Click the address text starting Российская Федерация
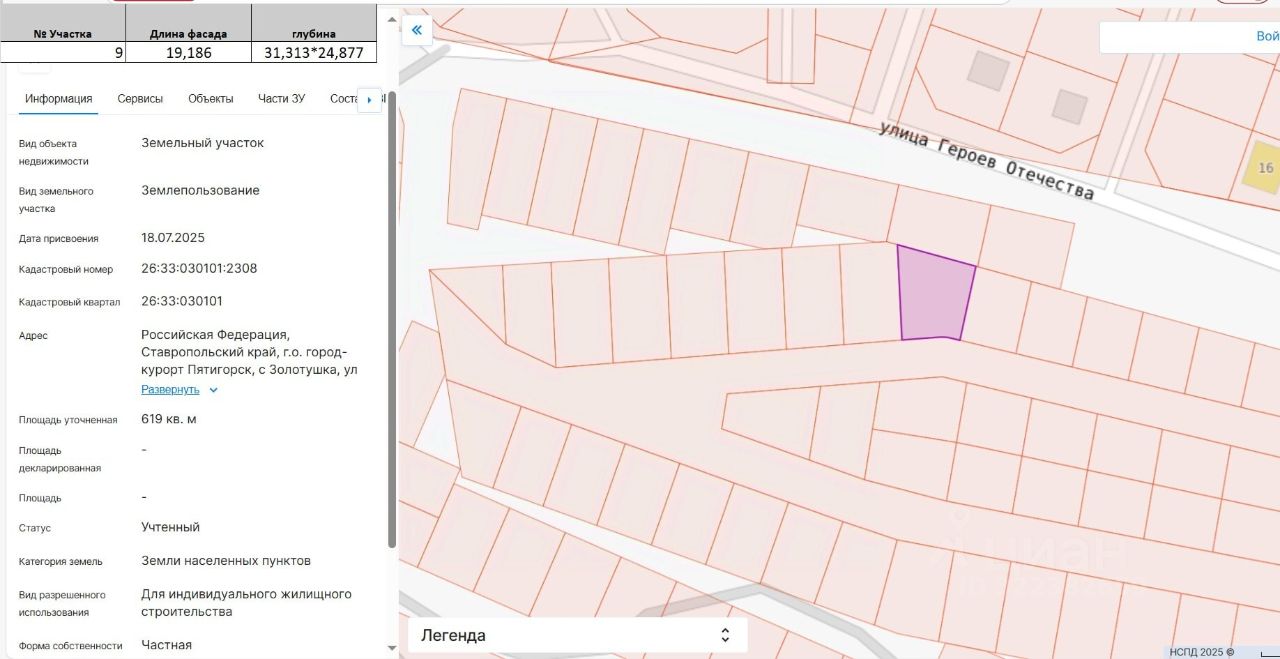 249,352
